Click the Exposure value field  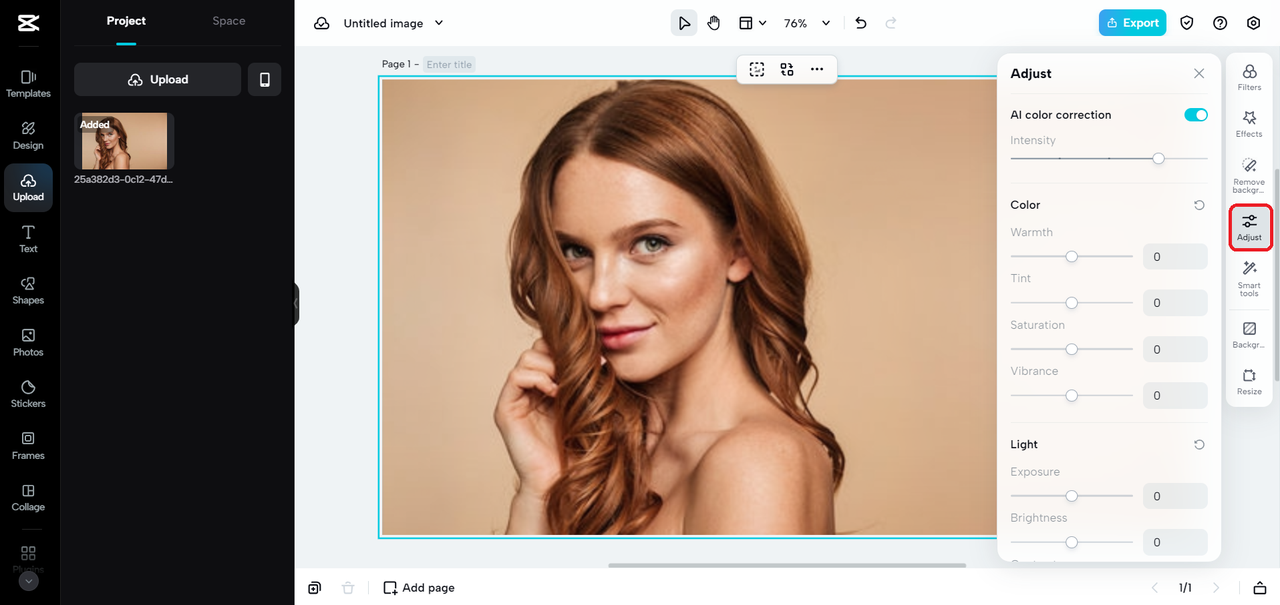pyautogui.click(x=1175, y=496)
